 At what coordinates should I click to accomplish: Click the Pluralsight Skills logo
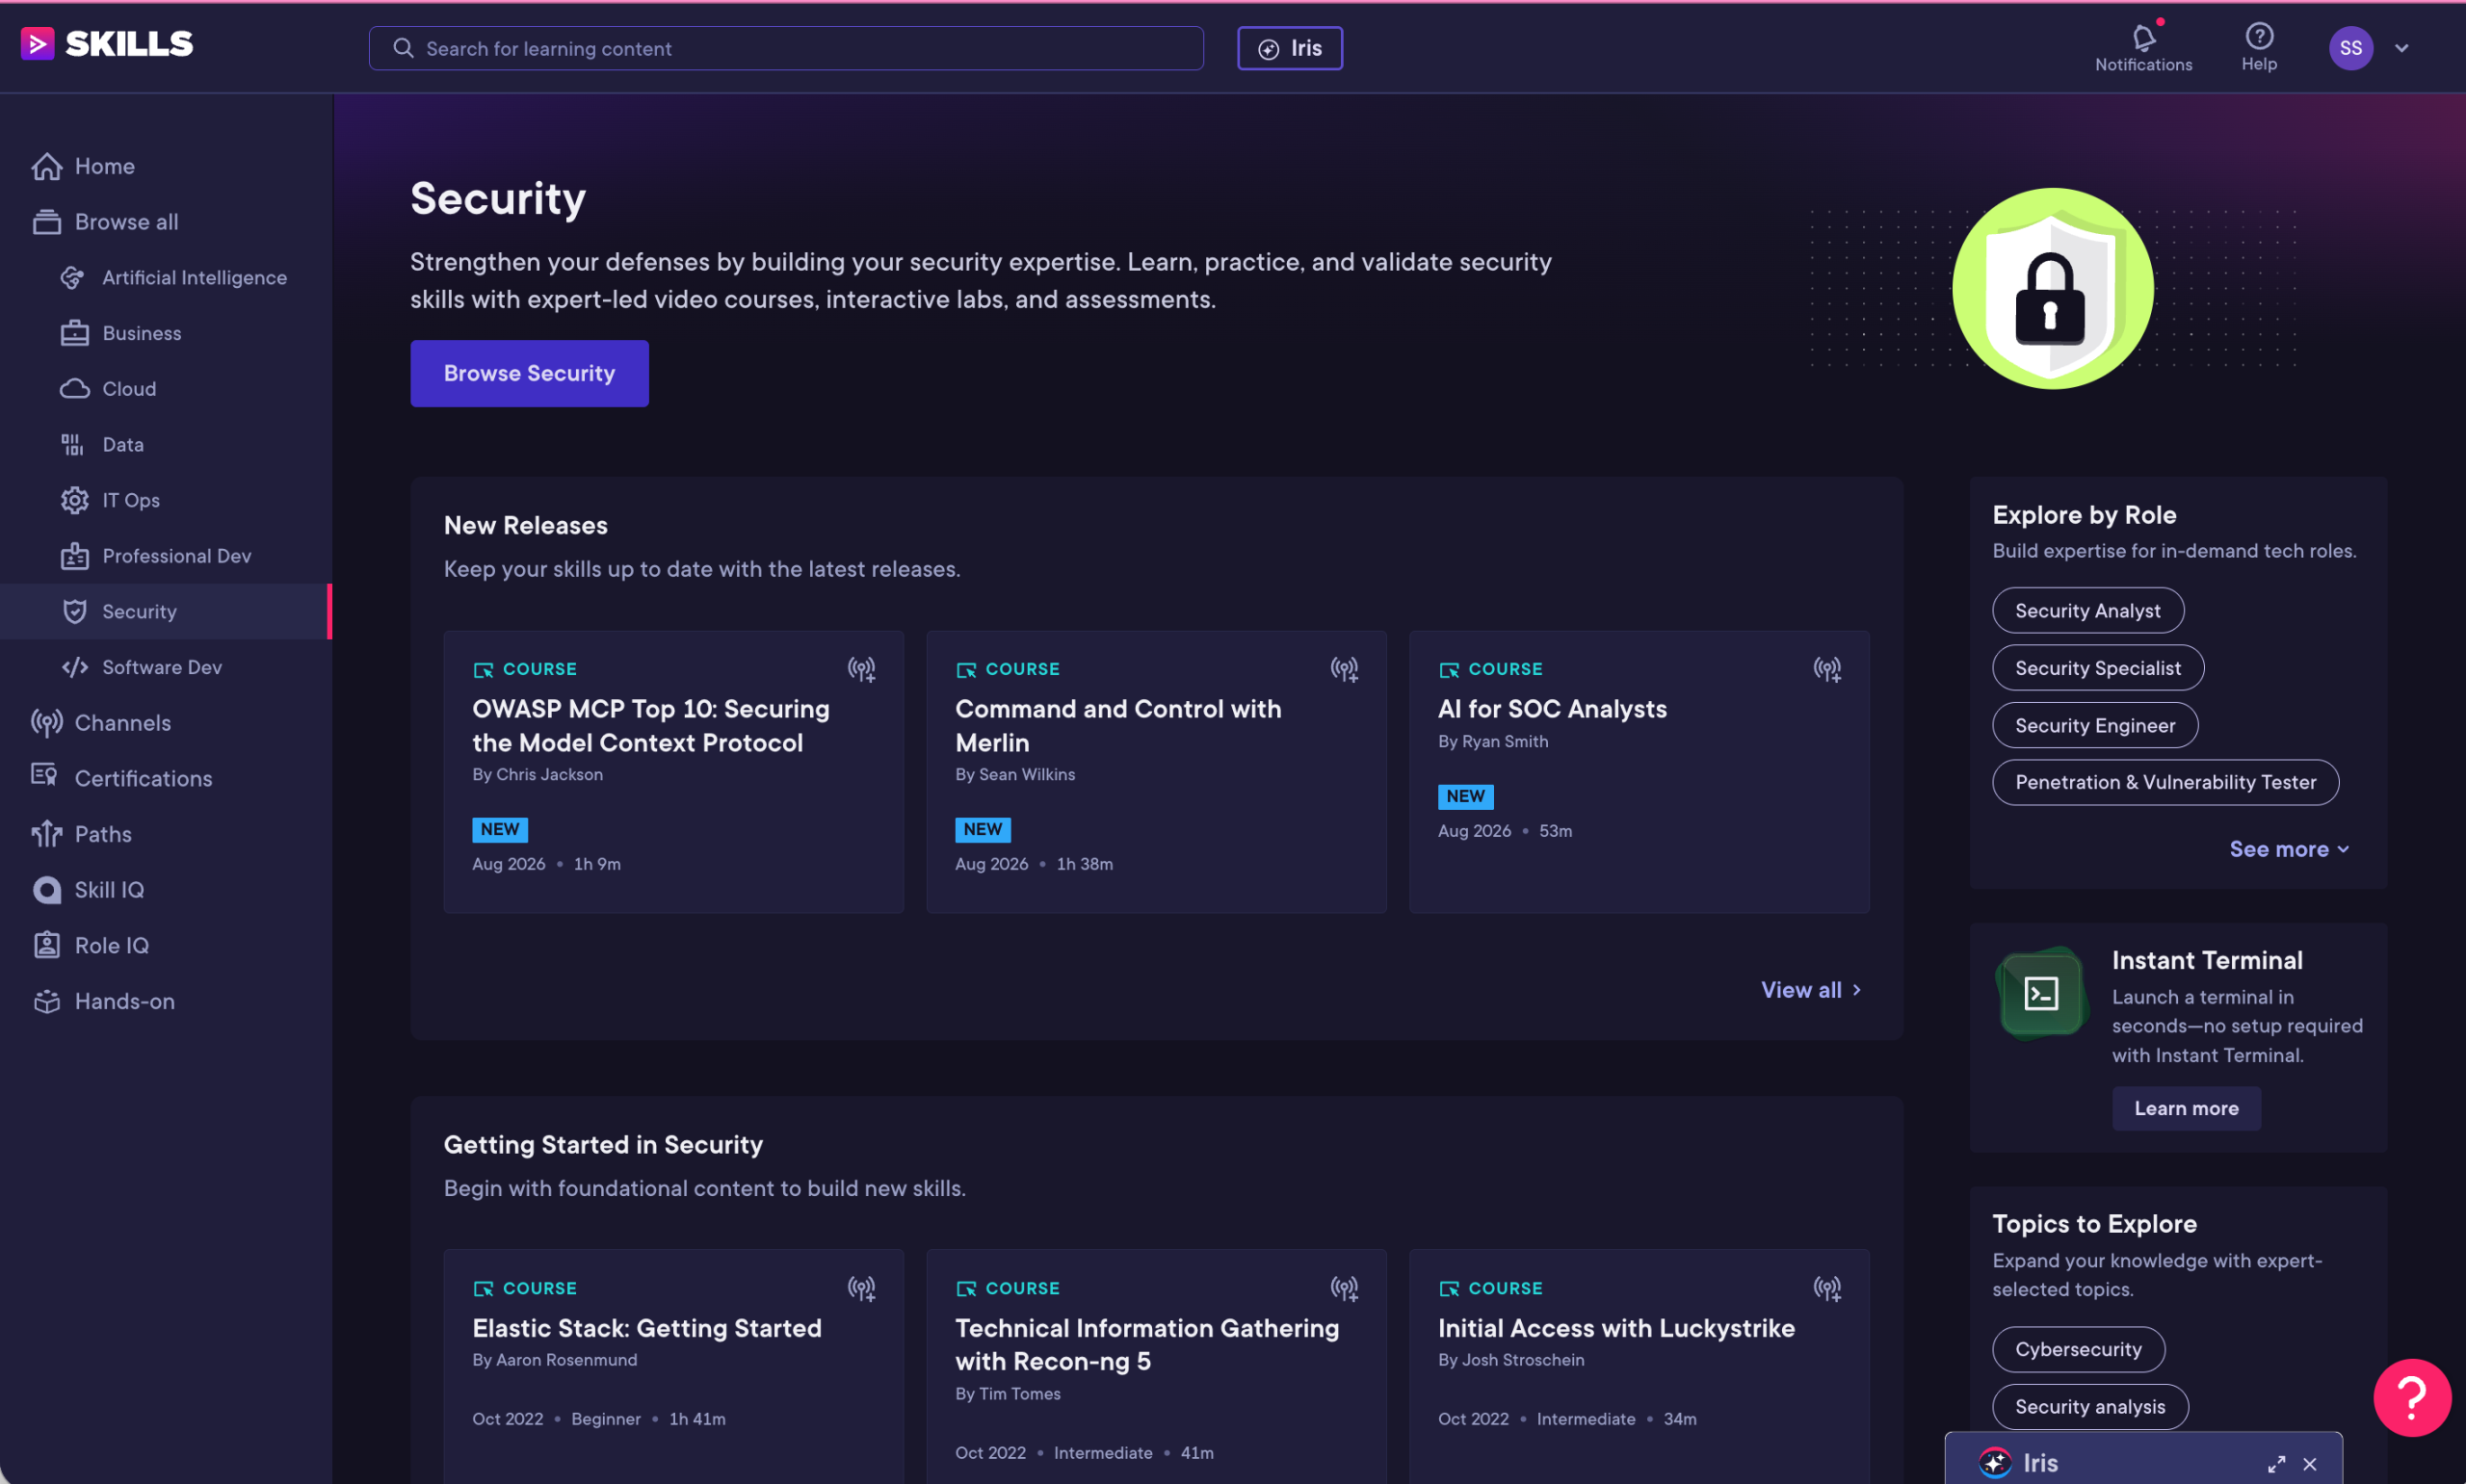point(107,43)
